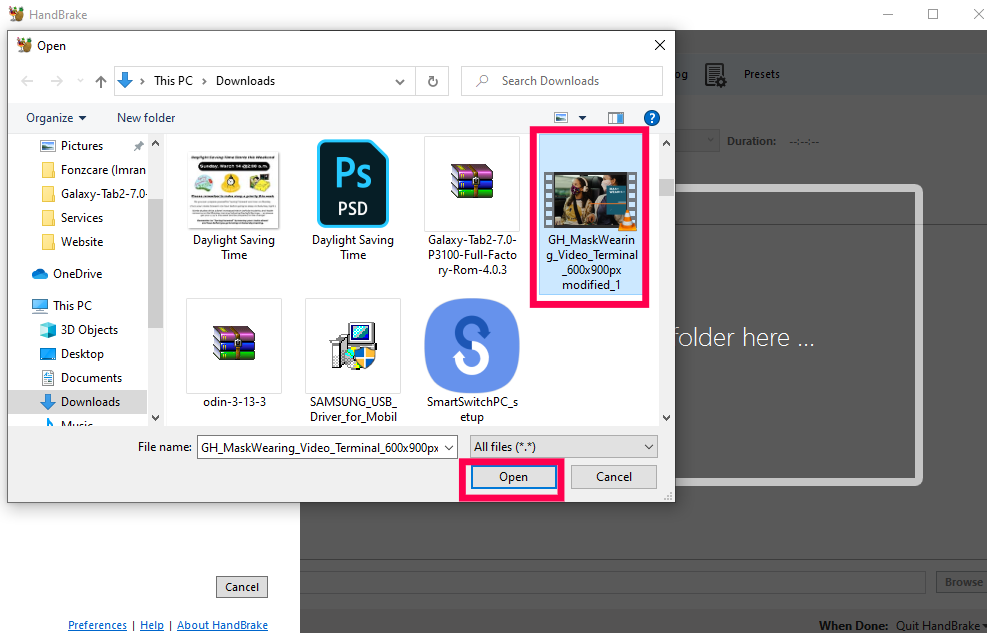Close the Open dialog with X
The width and height of the screenshot is (987, 633).
pos(660,45)
